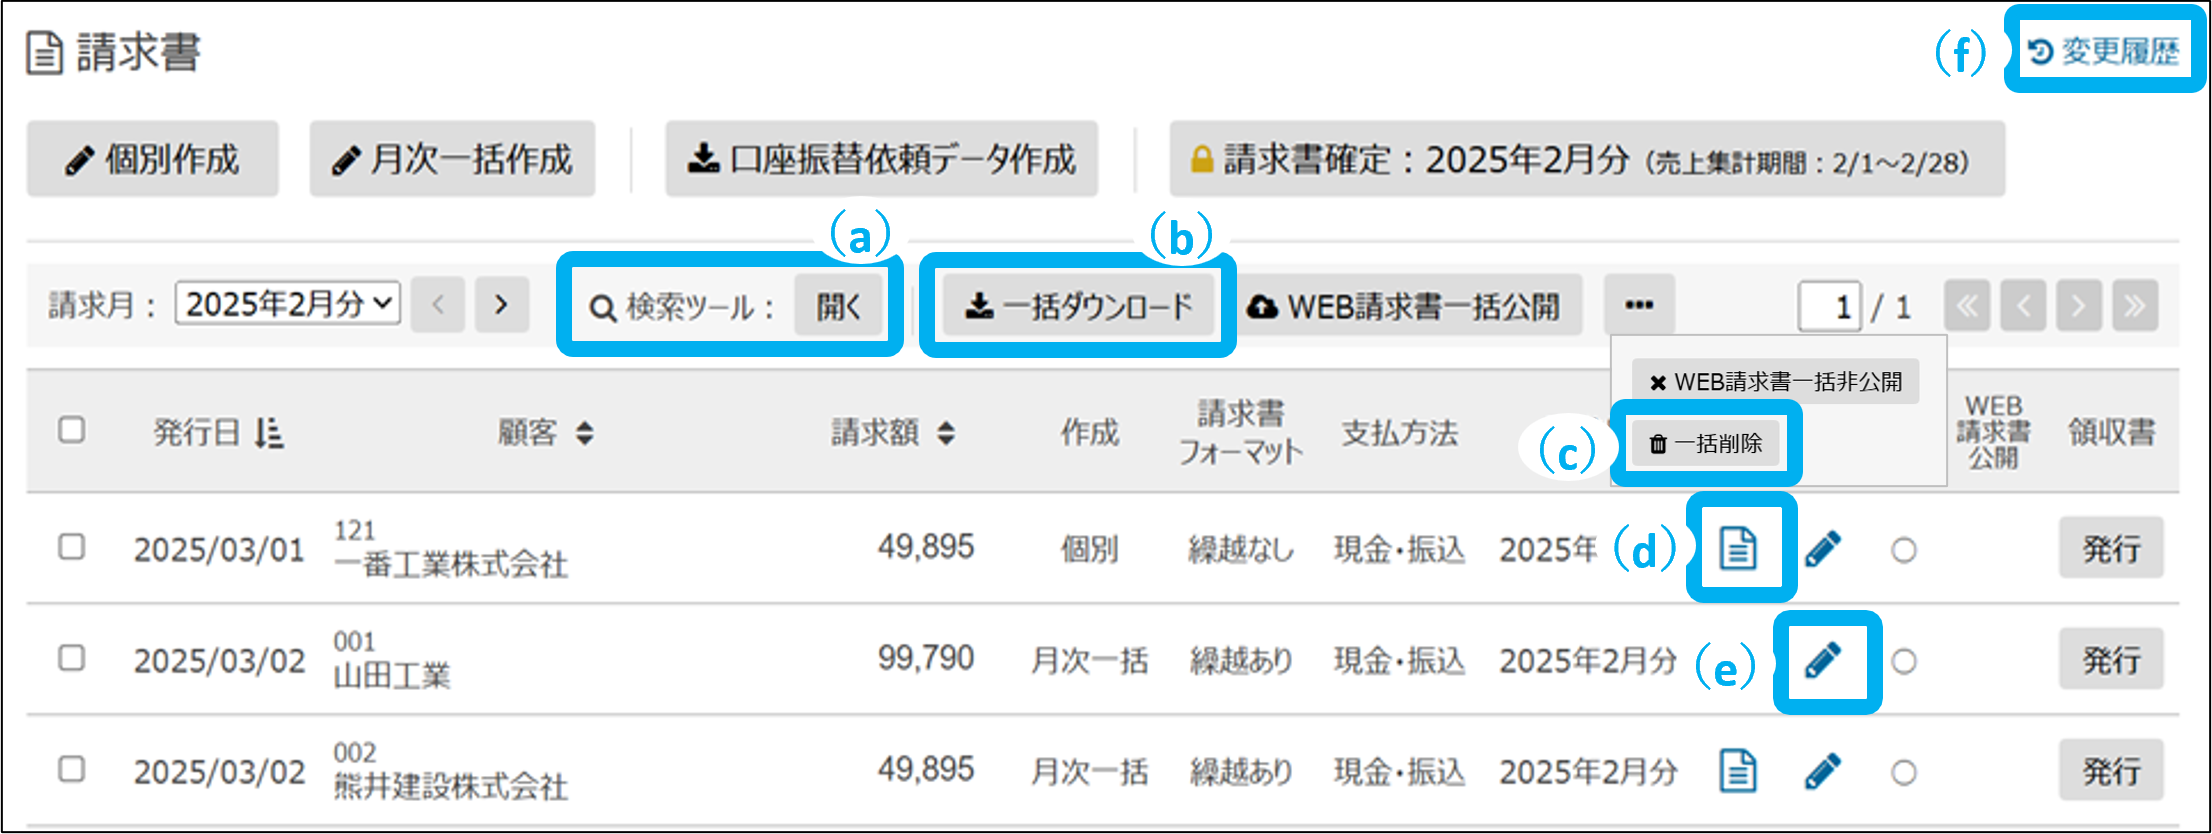Jump to last page double-arrow
This screenshot has height=834, width=2212.
click(x=2134, y=305)
